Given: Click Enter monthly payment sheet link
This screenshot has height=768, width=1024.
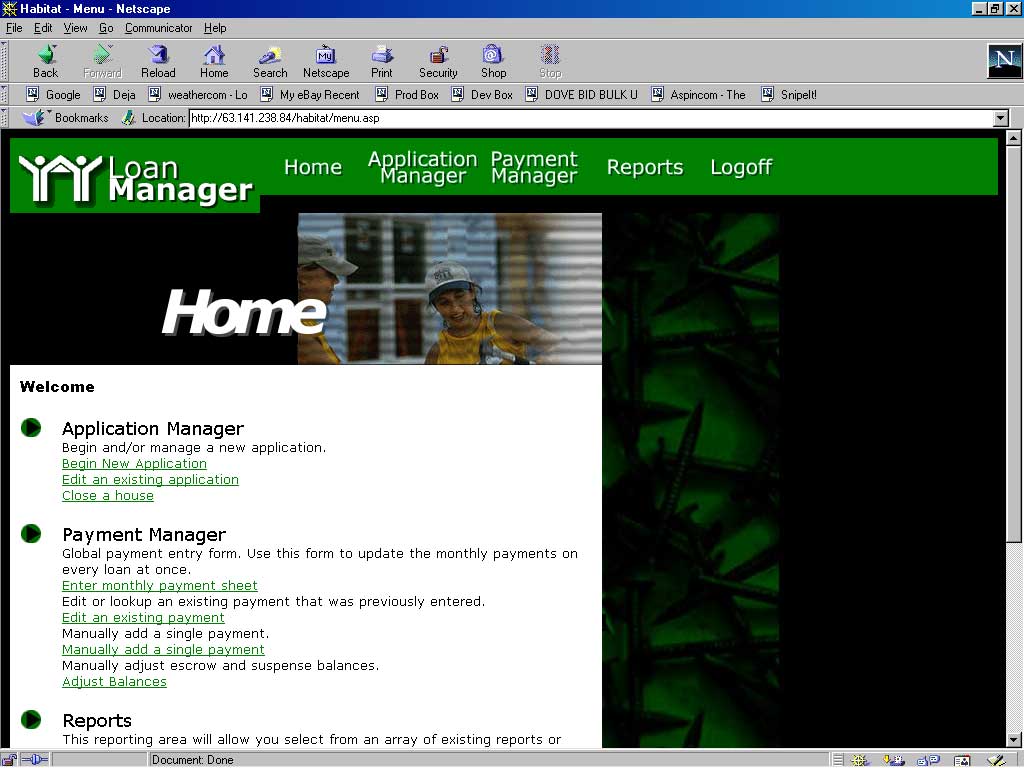Looking at the screenshot, I should pos(160,586).
